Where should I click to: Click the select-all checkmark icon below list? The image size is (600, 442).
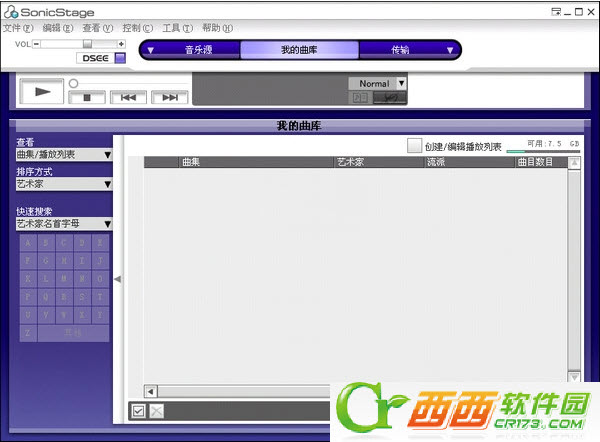pyautogui.click(x=138, y=411)
